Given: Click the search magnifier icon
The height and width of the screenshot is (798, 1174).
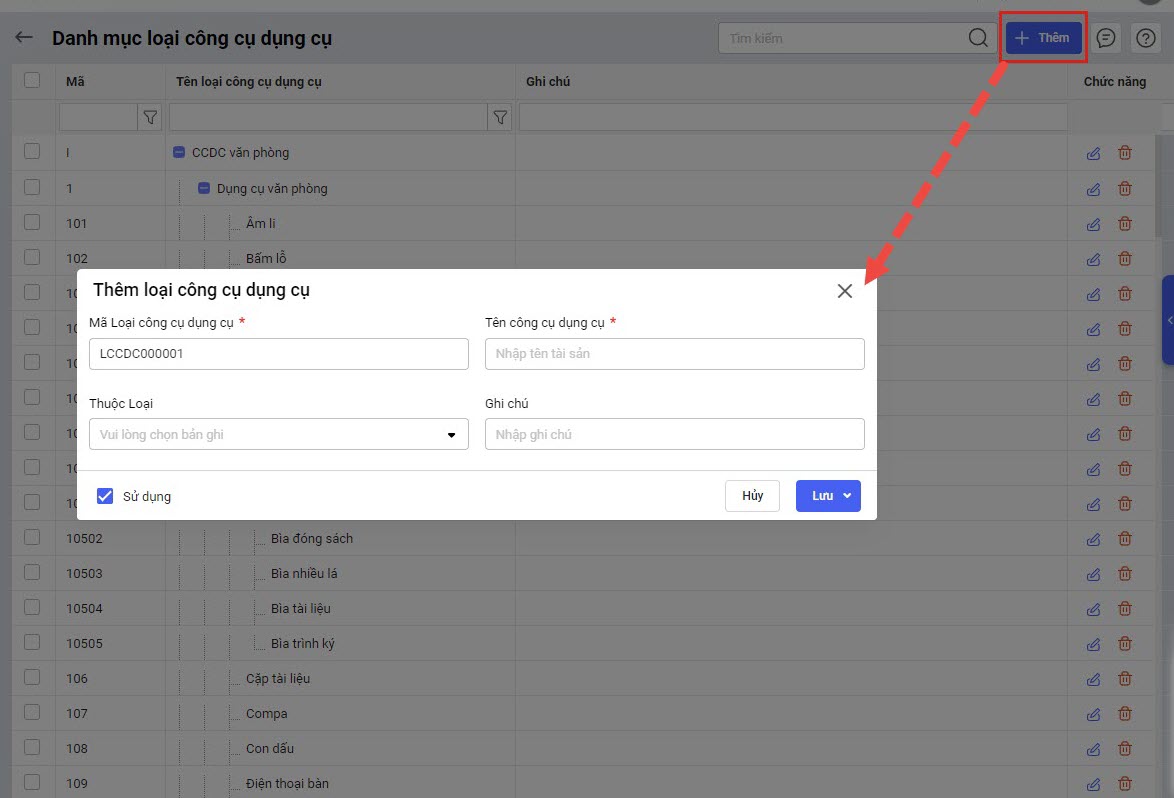Looking at the screenshot, I should (x=978, y=38).
